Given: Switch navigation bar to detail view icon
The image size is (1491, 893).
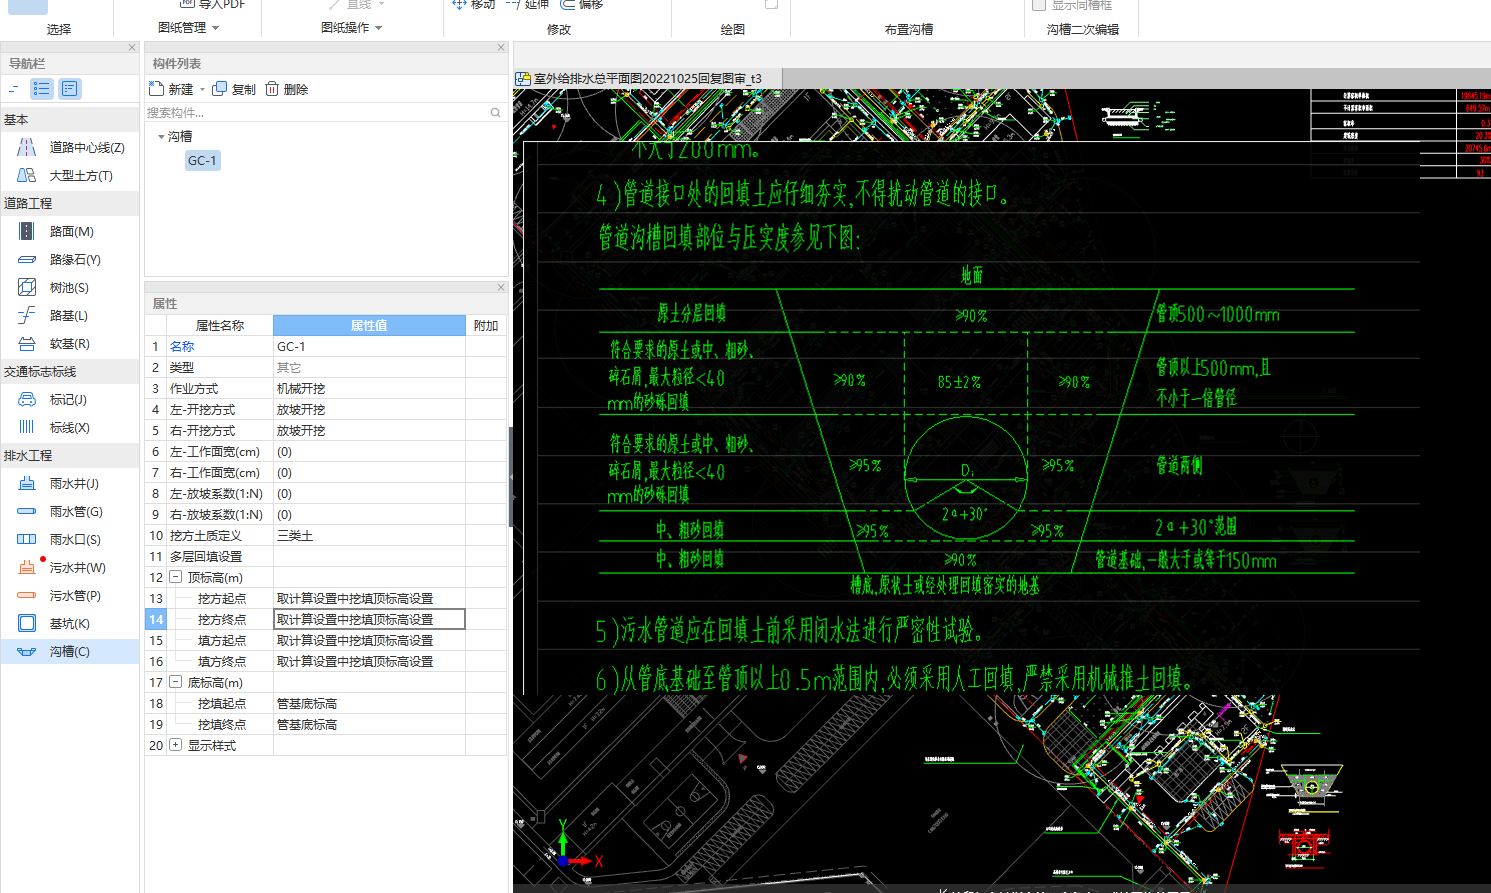Looking at the screenshot, I should tap(69, 89).
